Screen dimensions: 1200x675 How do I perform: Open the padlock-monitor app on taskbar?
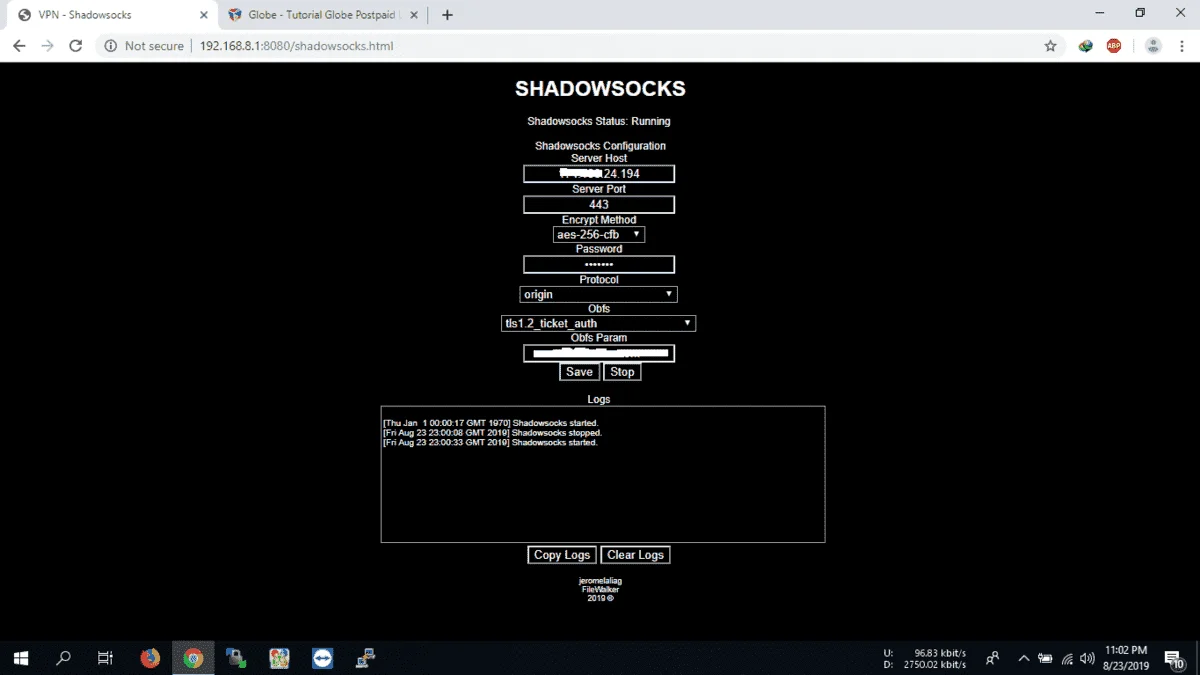[x=236, y=658]
